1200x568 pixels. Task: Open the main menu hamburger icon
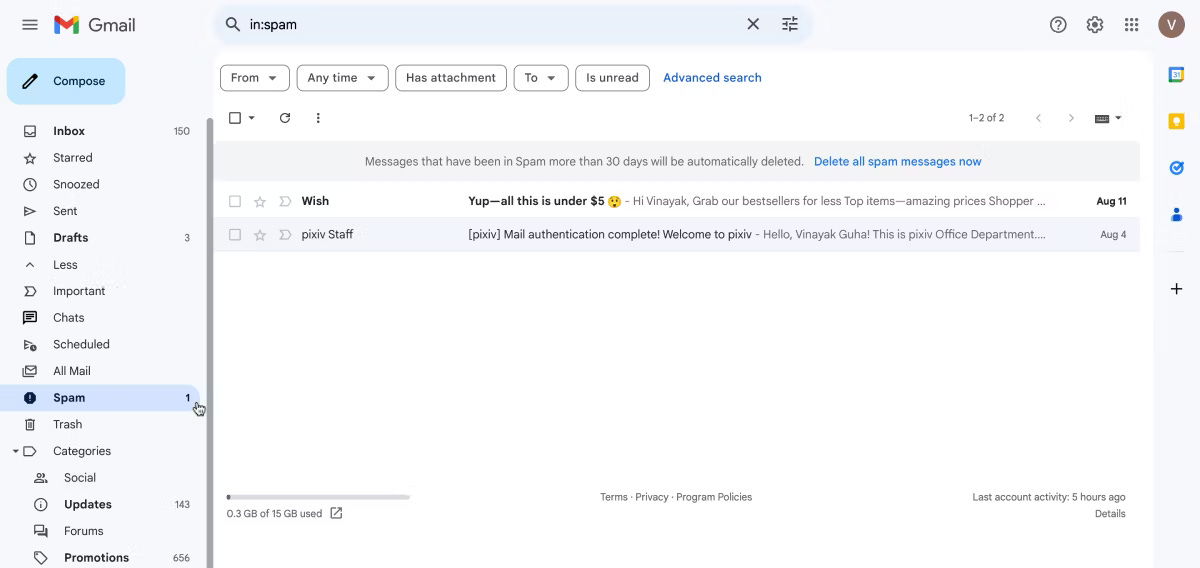pos(30,25)
